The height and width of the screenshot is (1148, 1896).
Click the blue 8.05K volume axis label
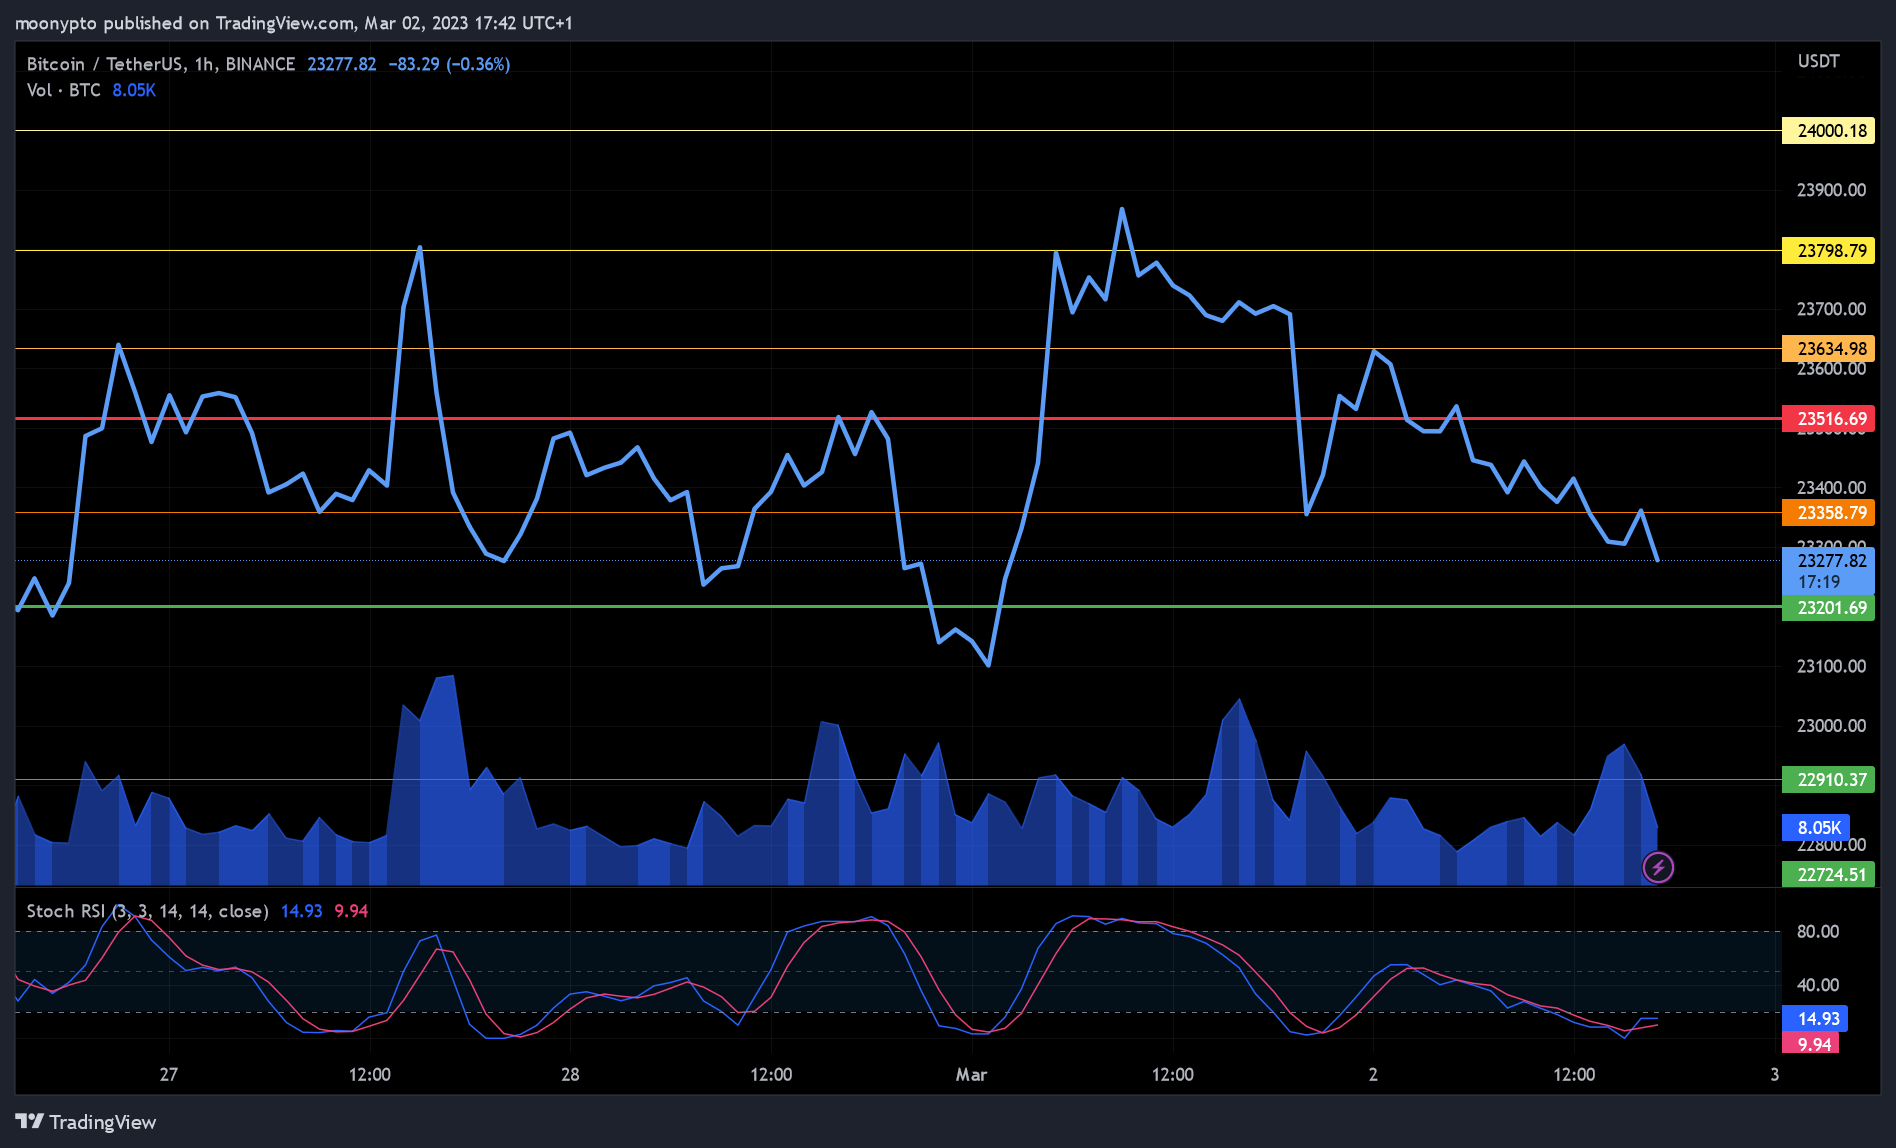click(x=1816, y=828)
